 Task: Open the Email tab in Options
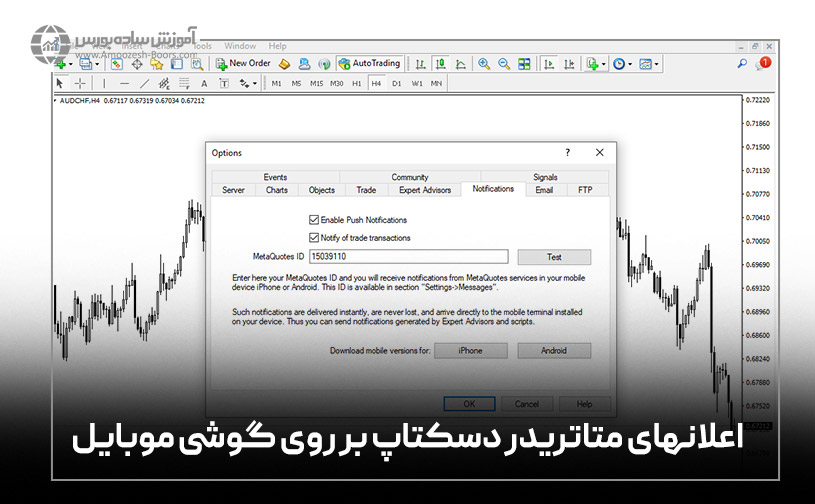(544, 190)
